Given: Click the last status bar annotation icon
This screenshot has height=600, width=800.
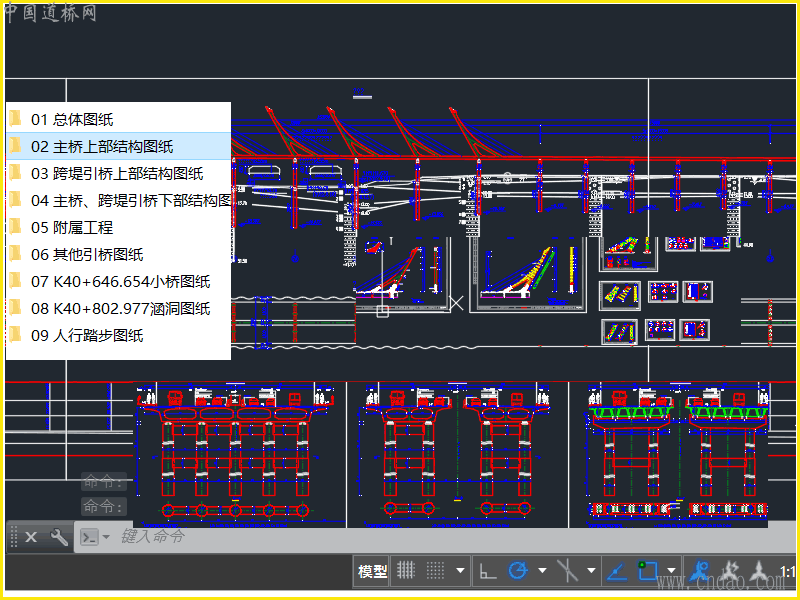Looking at the screenshot, I should coord(759,570).
